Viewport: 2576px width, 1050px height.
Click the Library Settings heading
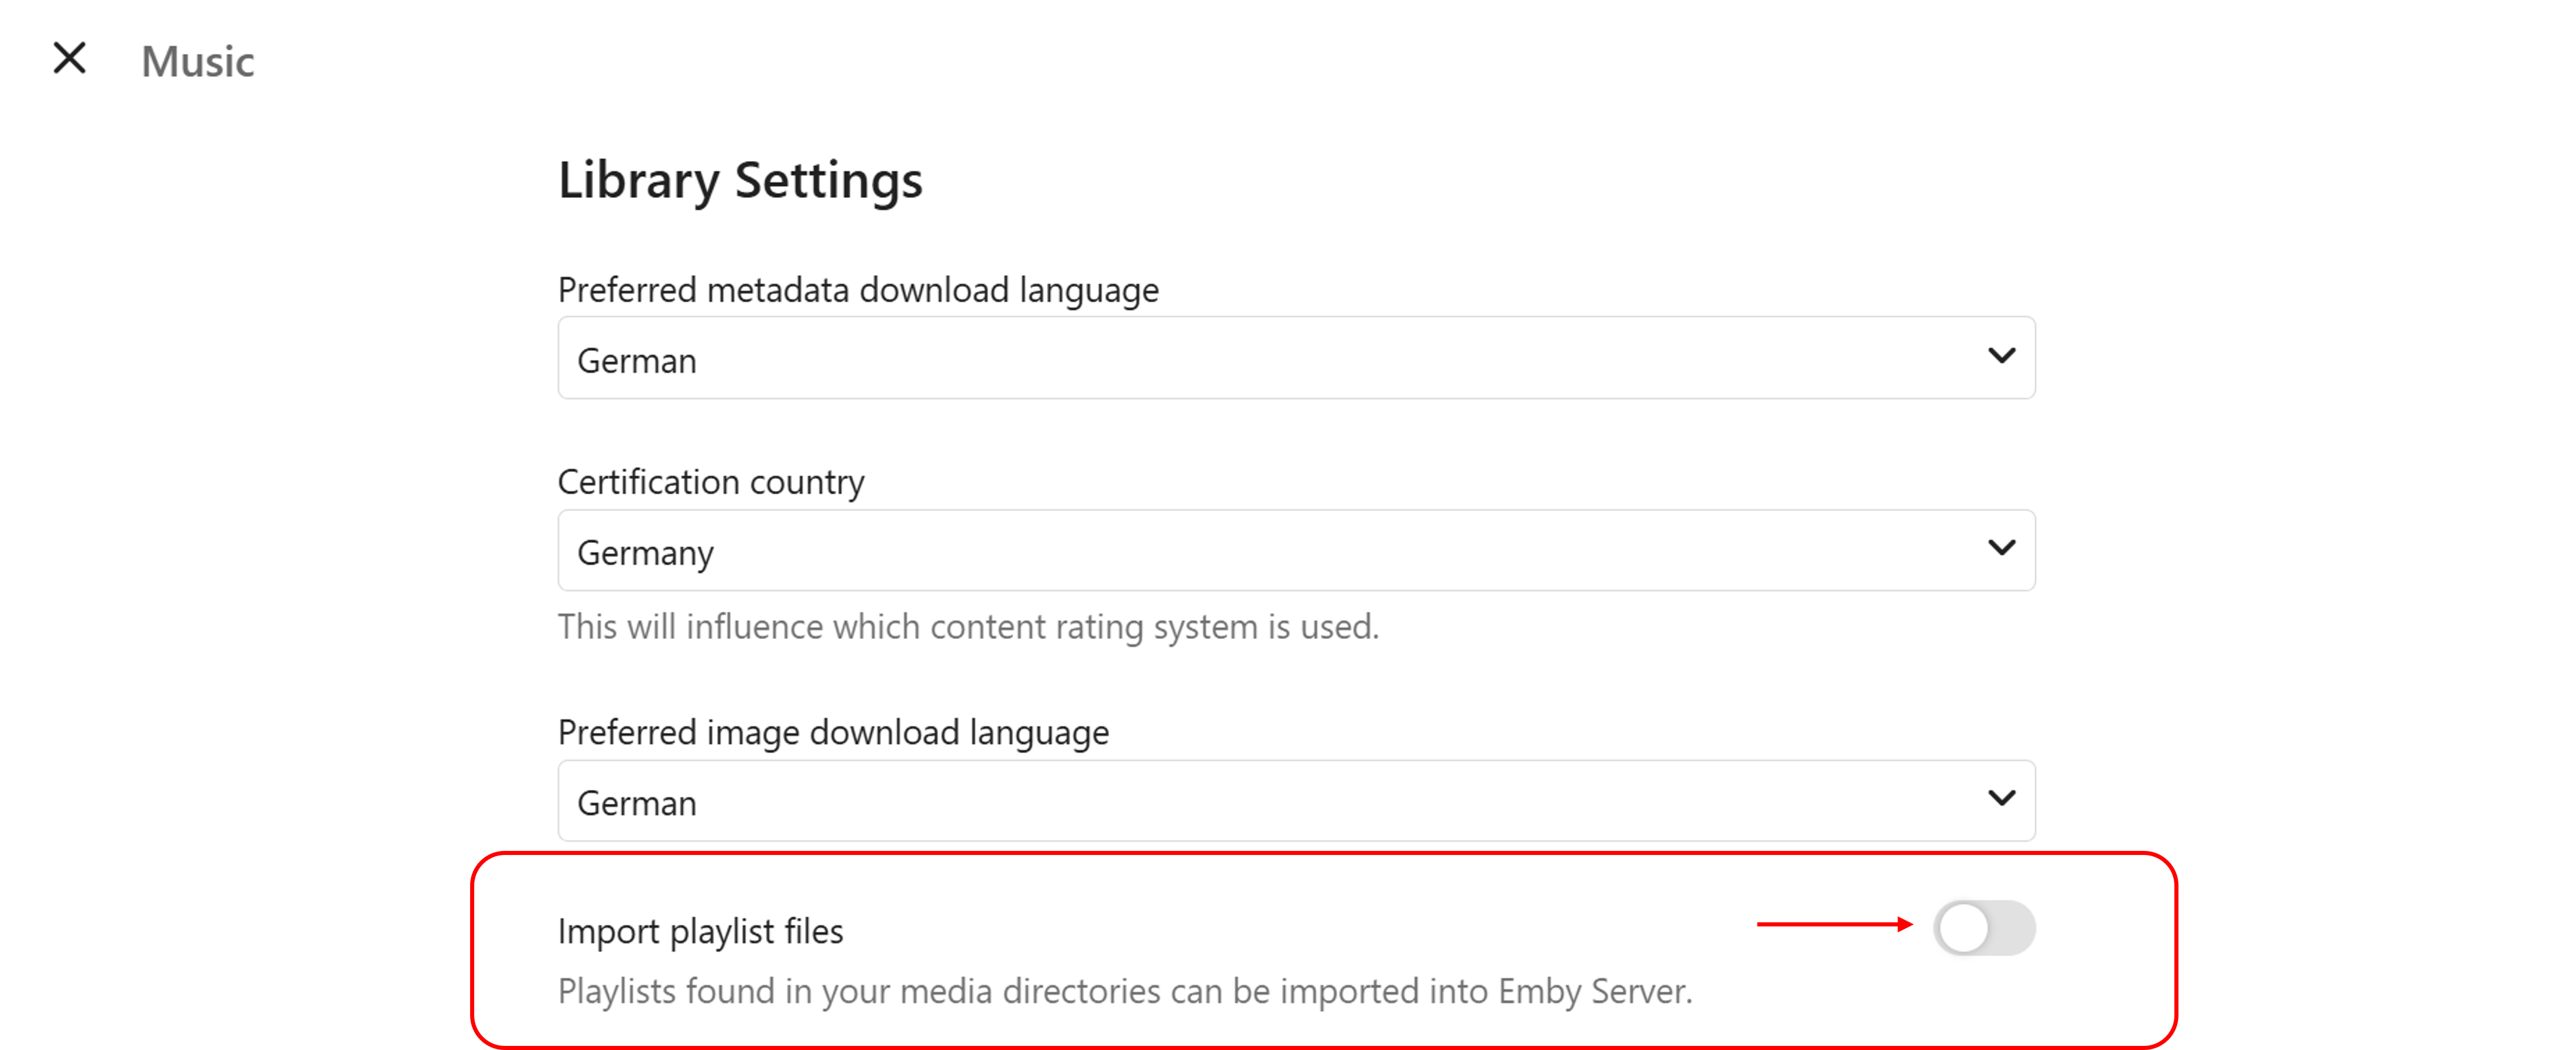coord(740,181)
